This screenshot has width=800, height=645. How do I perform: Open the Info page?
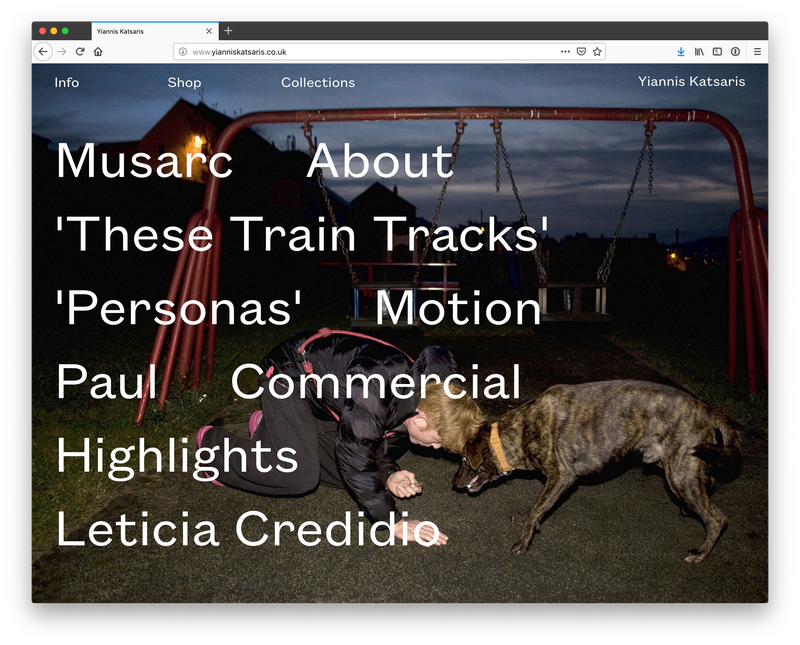click(x=67, y=83)
